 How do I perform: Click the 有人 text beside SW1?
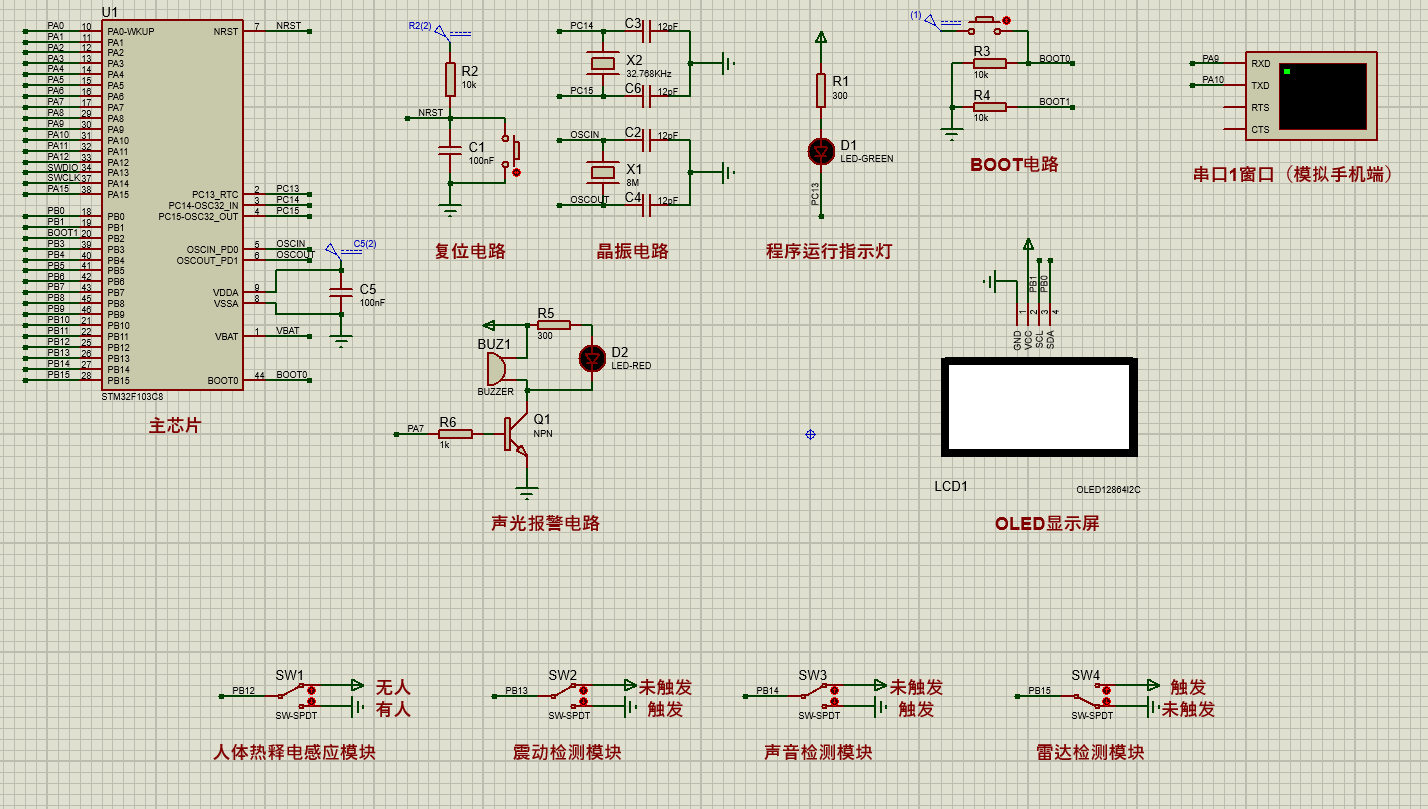pos(393,710)
